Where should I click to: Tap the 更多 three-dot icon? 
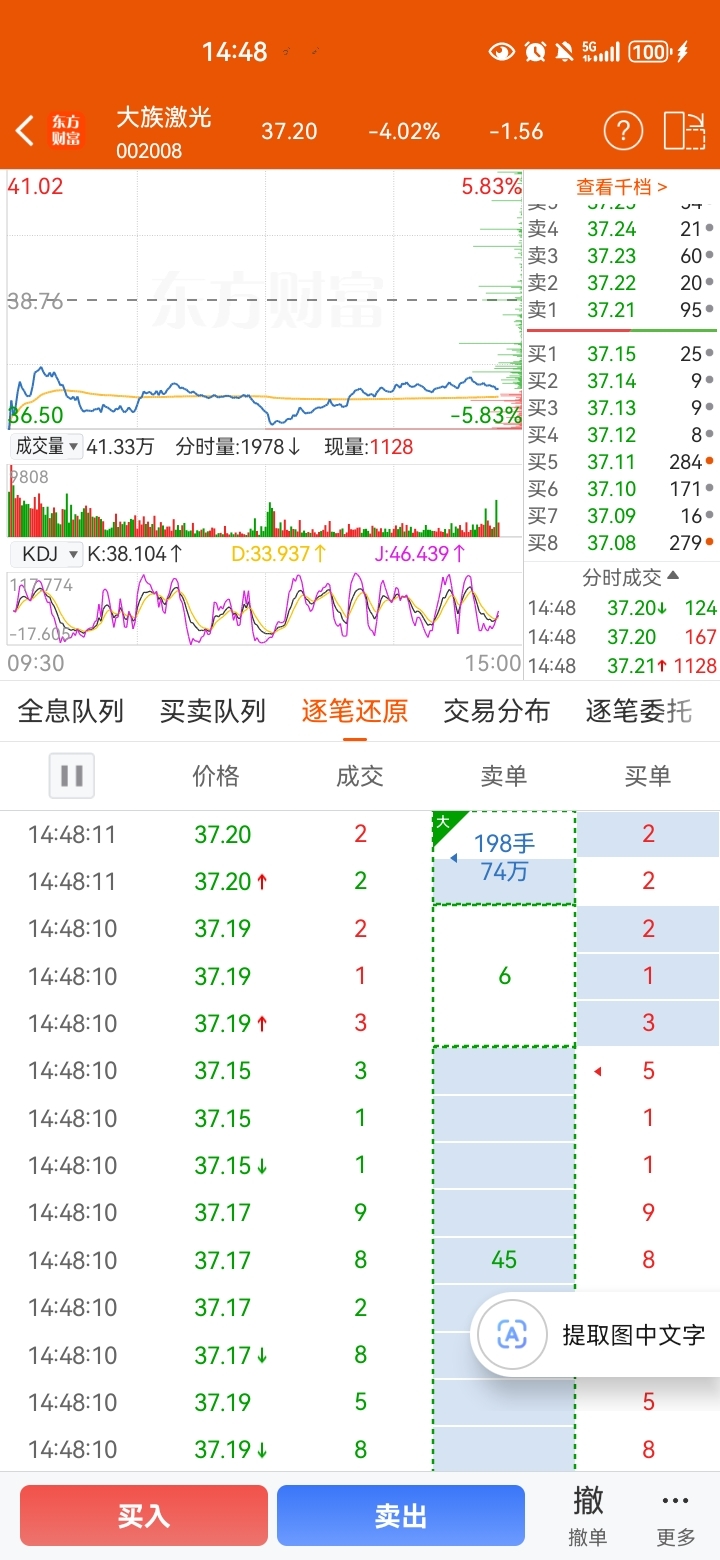coord(676,1516)
